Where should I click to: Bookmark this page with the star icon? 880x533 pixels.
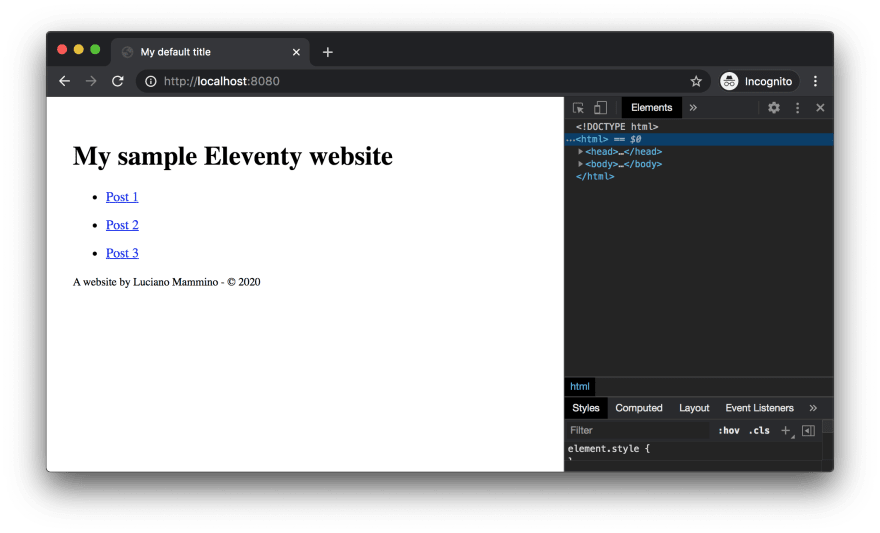coord(696,81)
